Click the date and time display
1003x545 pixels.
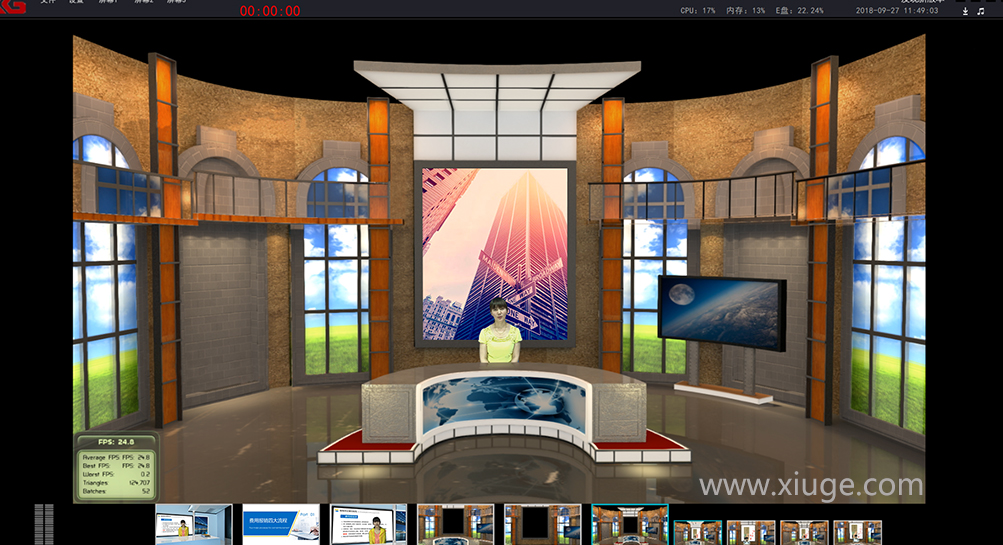pyautogui.click(x=897, y=10)
